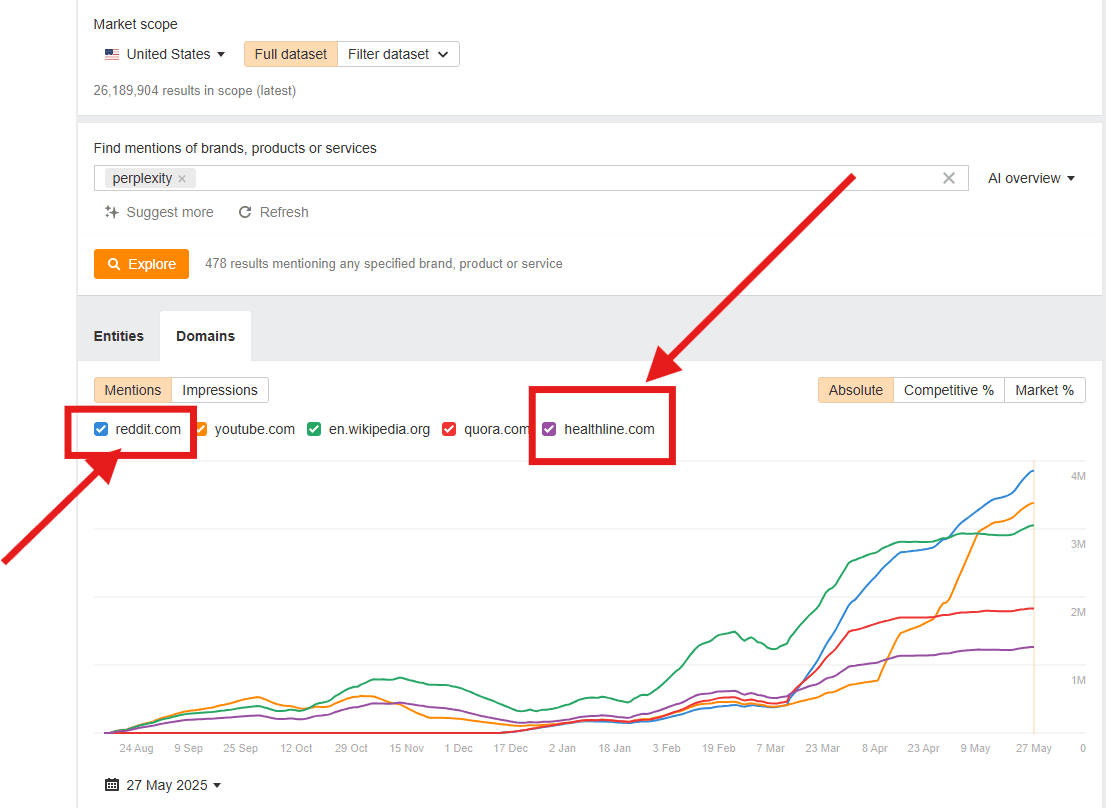Open the 27 May 2025 date dropdown
The width and height of the screenshot is (1106, 808).
[163, 785]
